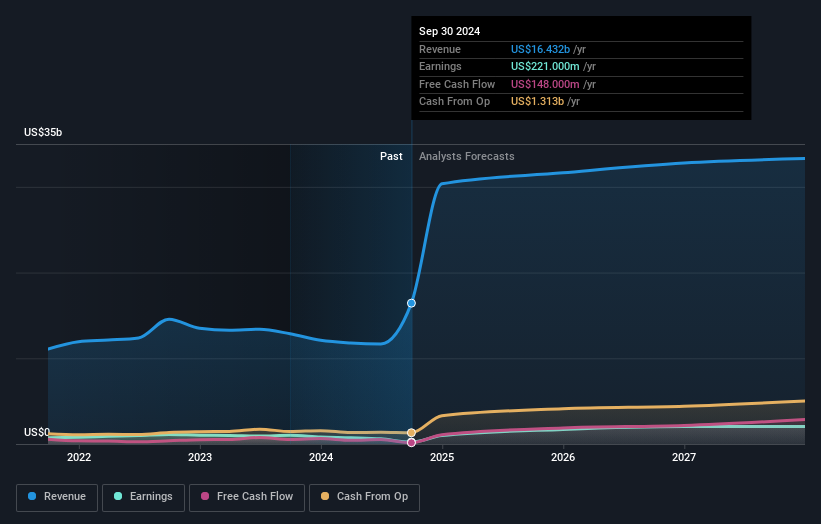
Task: Click the US$148.000m free cash flow value
Action: coord(545,84)
